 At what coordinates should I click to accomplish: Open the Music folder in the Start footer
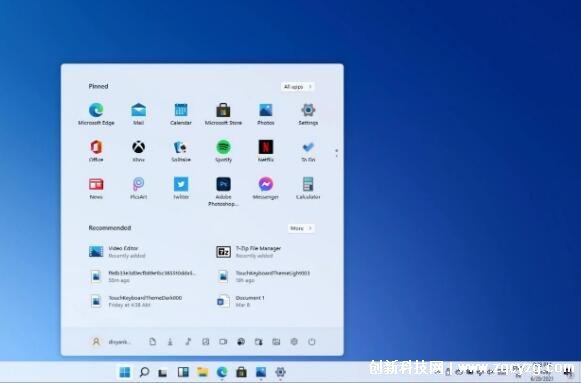(x=188, y=342)
